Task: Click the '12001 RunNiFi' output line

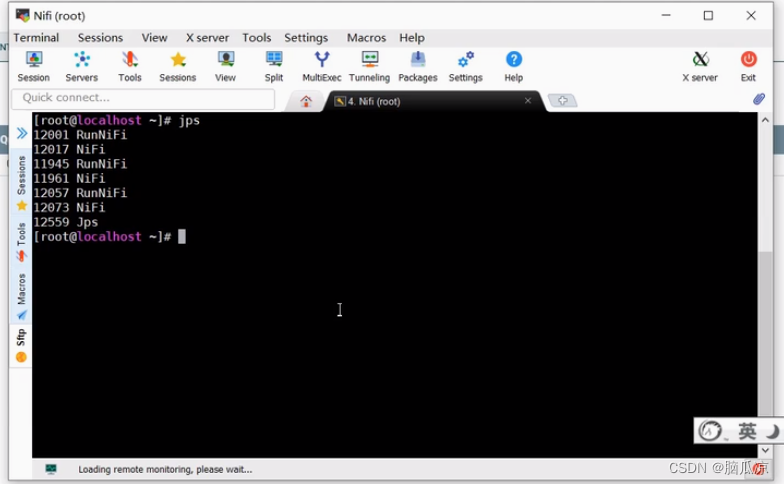Action: (80, 135)
